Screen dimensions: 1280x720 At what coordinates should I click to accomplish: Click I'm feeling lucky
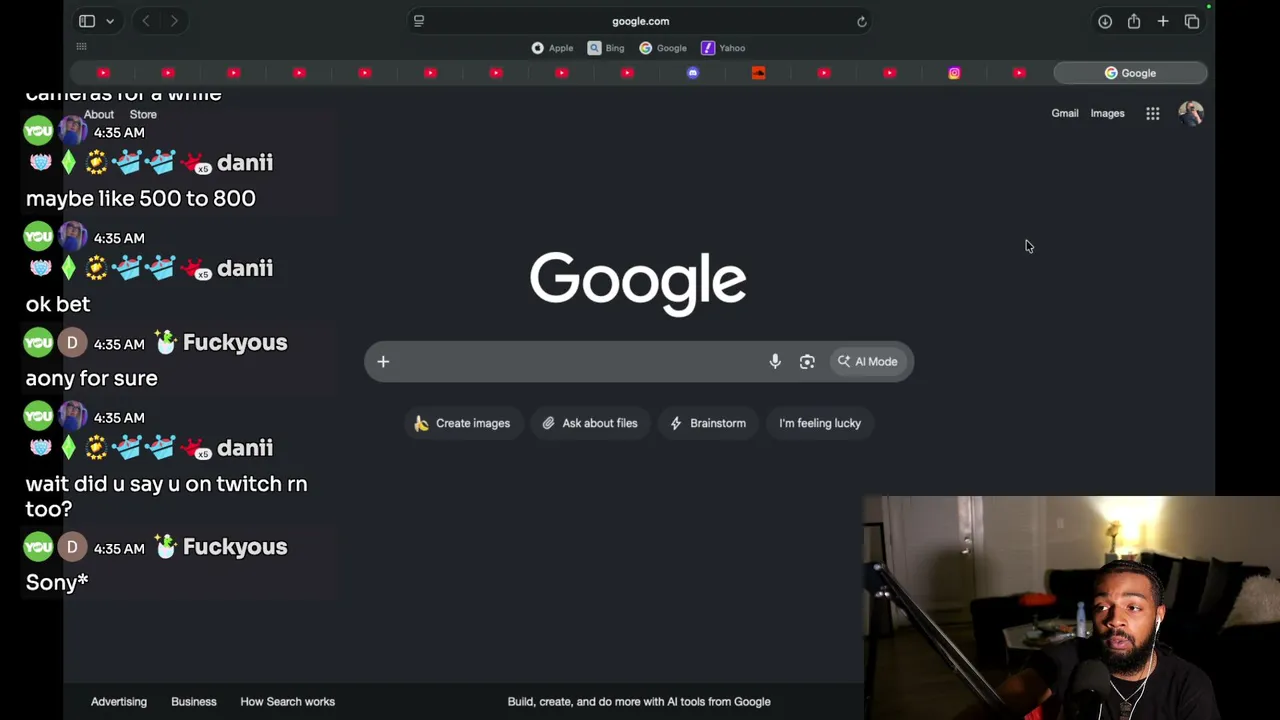pyautogui.click(x=820, y=423)
